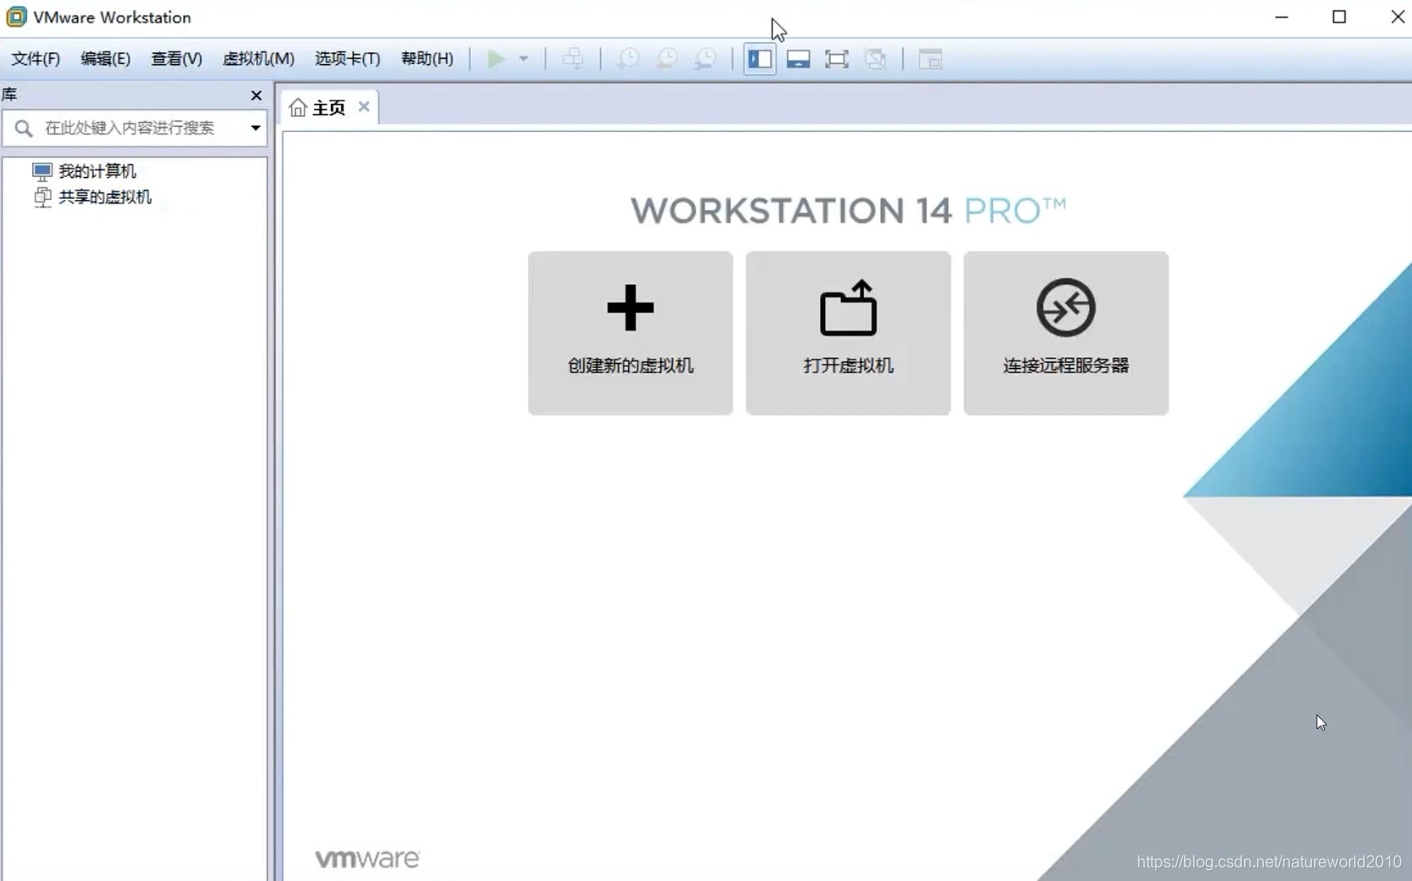This screenshot has width=1412, height=881.
Task: Select 我的计算机 in library tree
Action: tap(97, 171)
